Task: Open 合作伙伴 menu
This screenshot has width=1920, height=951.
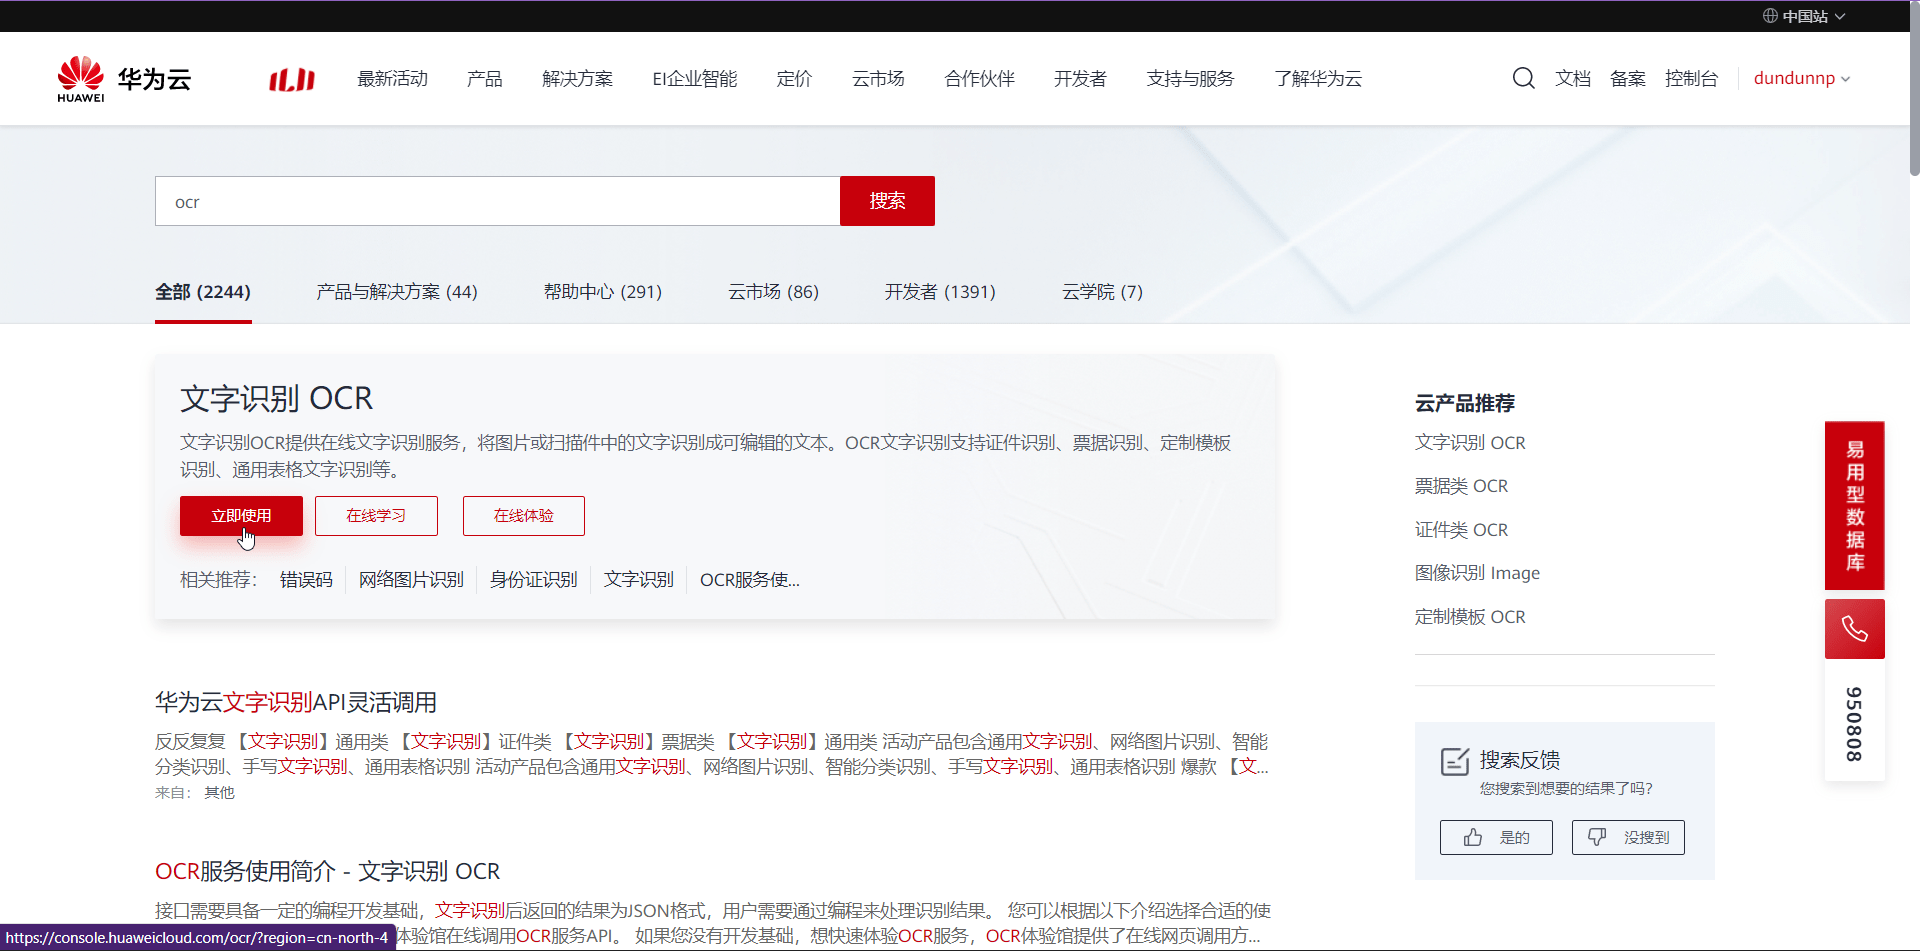Action: [980, 78]
